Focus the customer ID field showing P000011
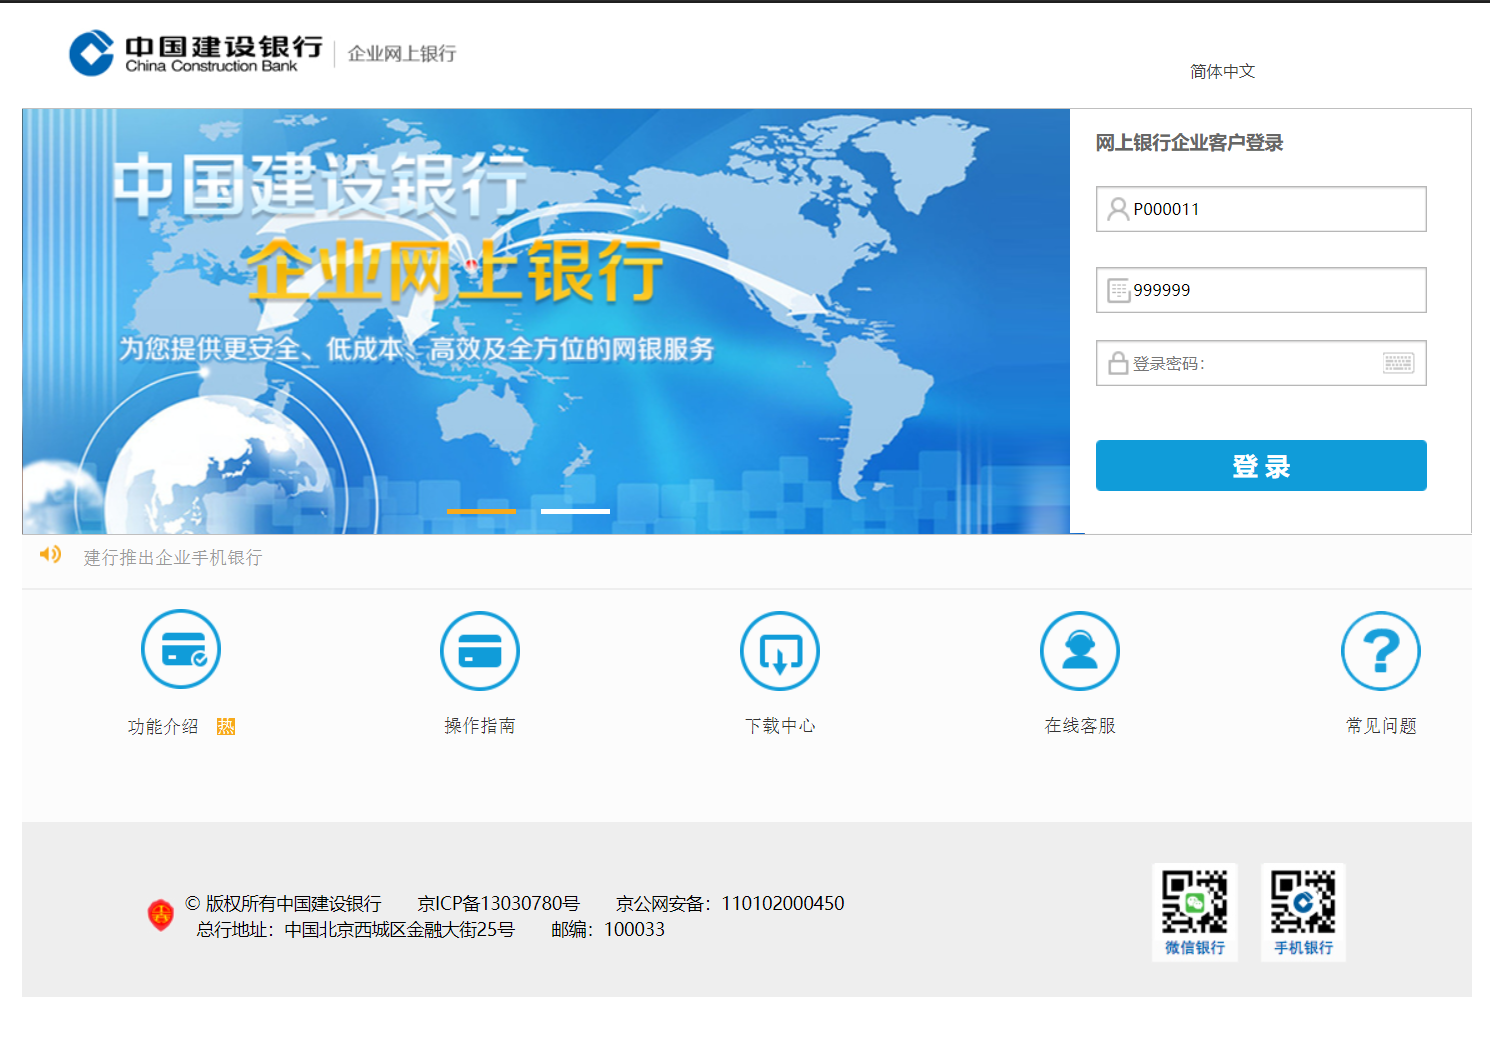The image size is (1490, 1048). [1261, 209]
